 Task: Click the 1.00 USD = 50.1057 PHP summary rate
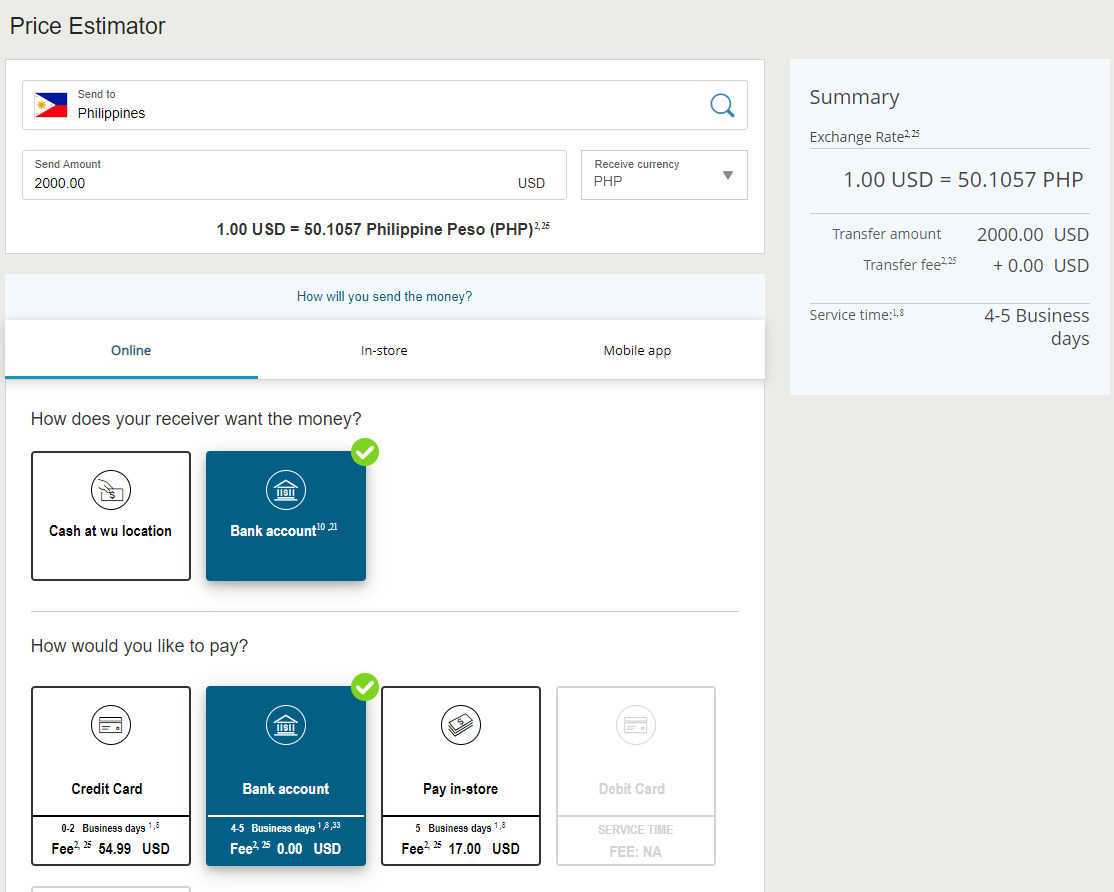click(963, 180)
